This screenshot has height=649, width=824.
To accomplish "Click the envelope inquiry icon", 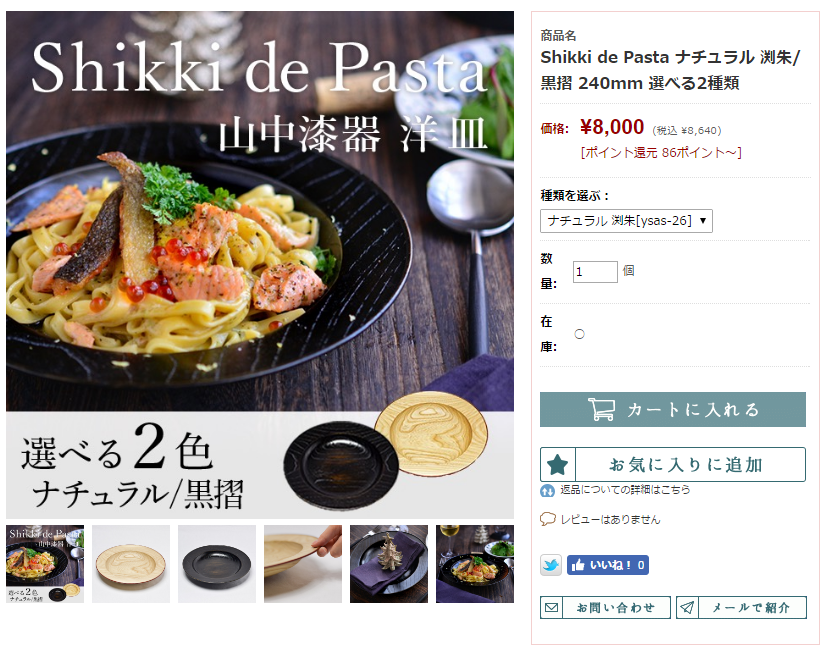I will [x=551, y=607].
